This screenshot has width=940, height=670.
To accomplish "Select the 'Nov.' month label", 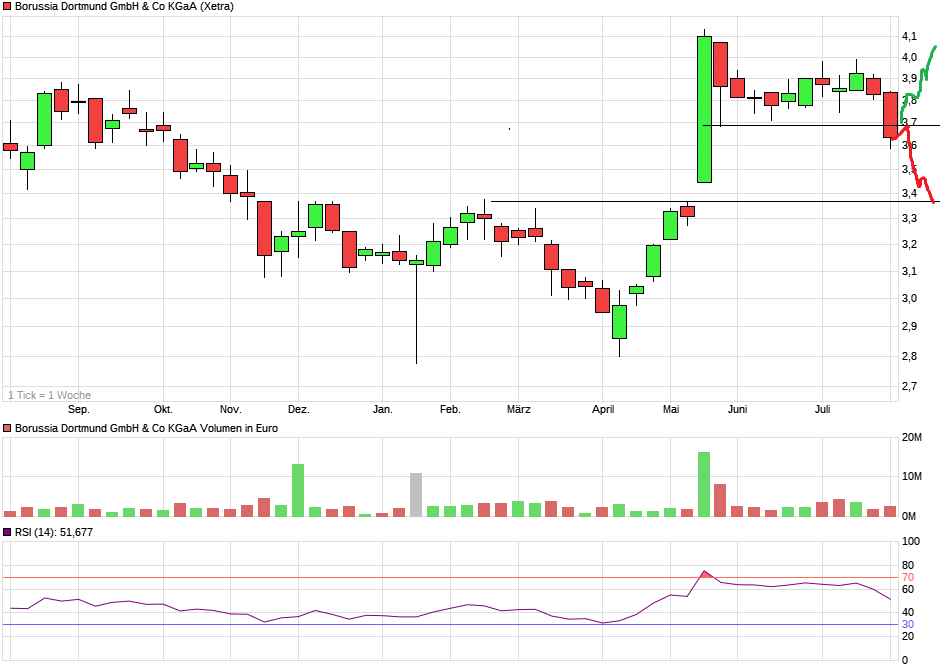I will coord(231,409).
